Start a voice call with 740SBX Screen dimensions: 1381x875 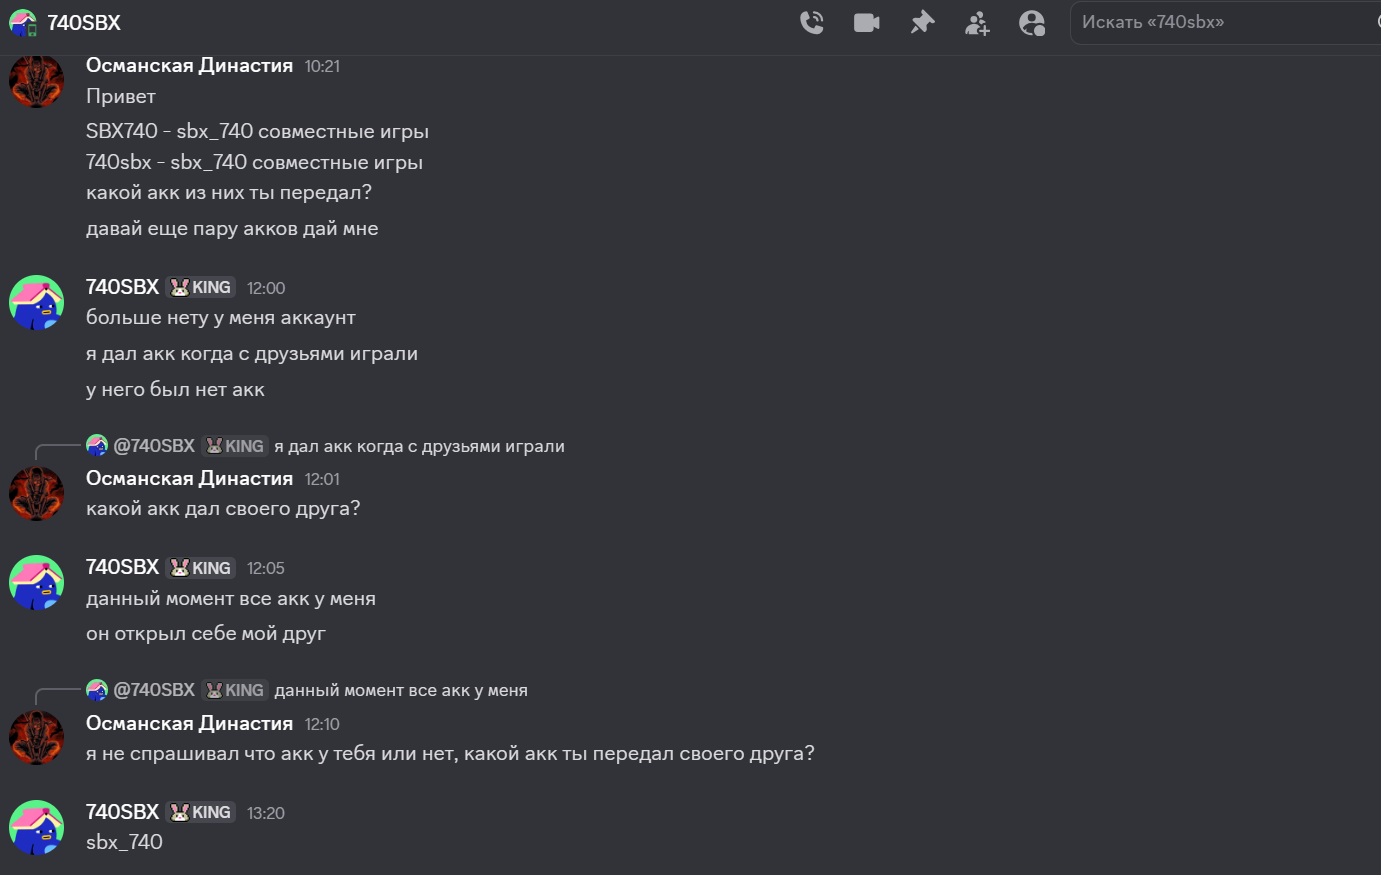click(812, 22)
